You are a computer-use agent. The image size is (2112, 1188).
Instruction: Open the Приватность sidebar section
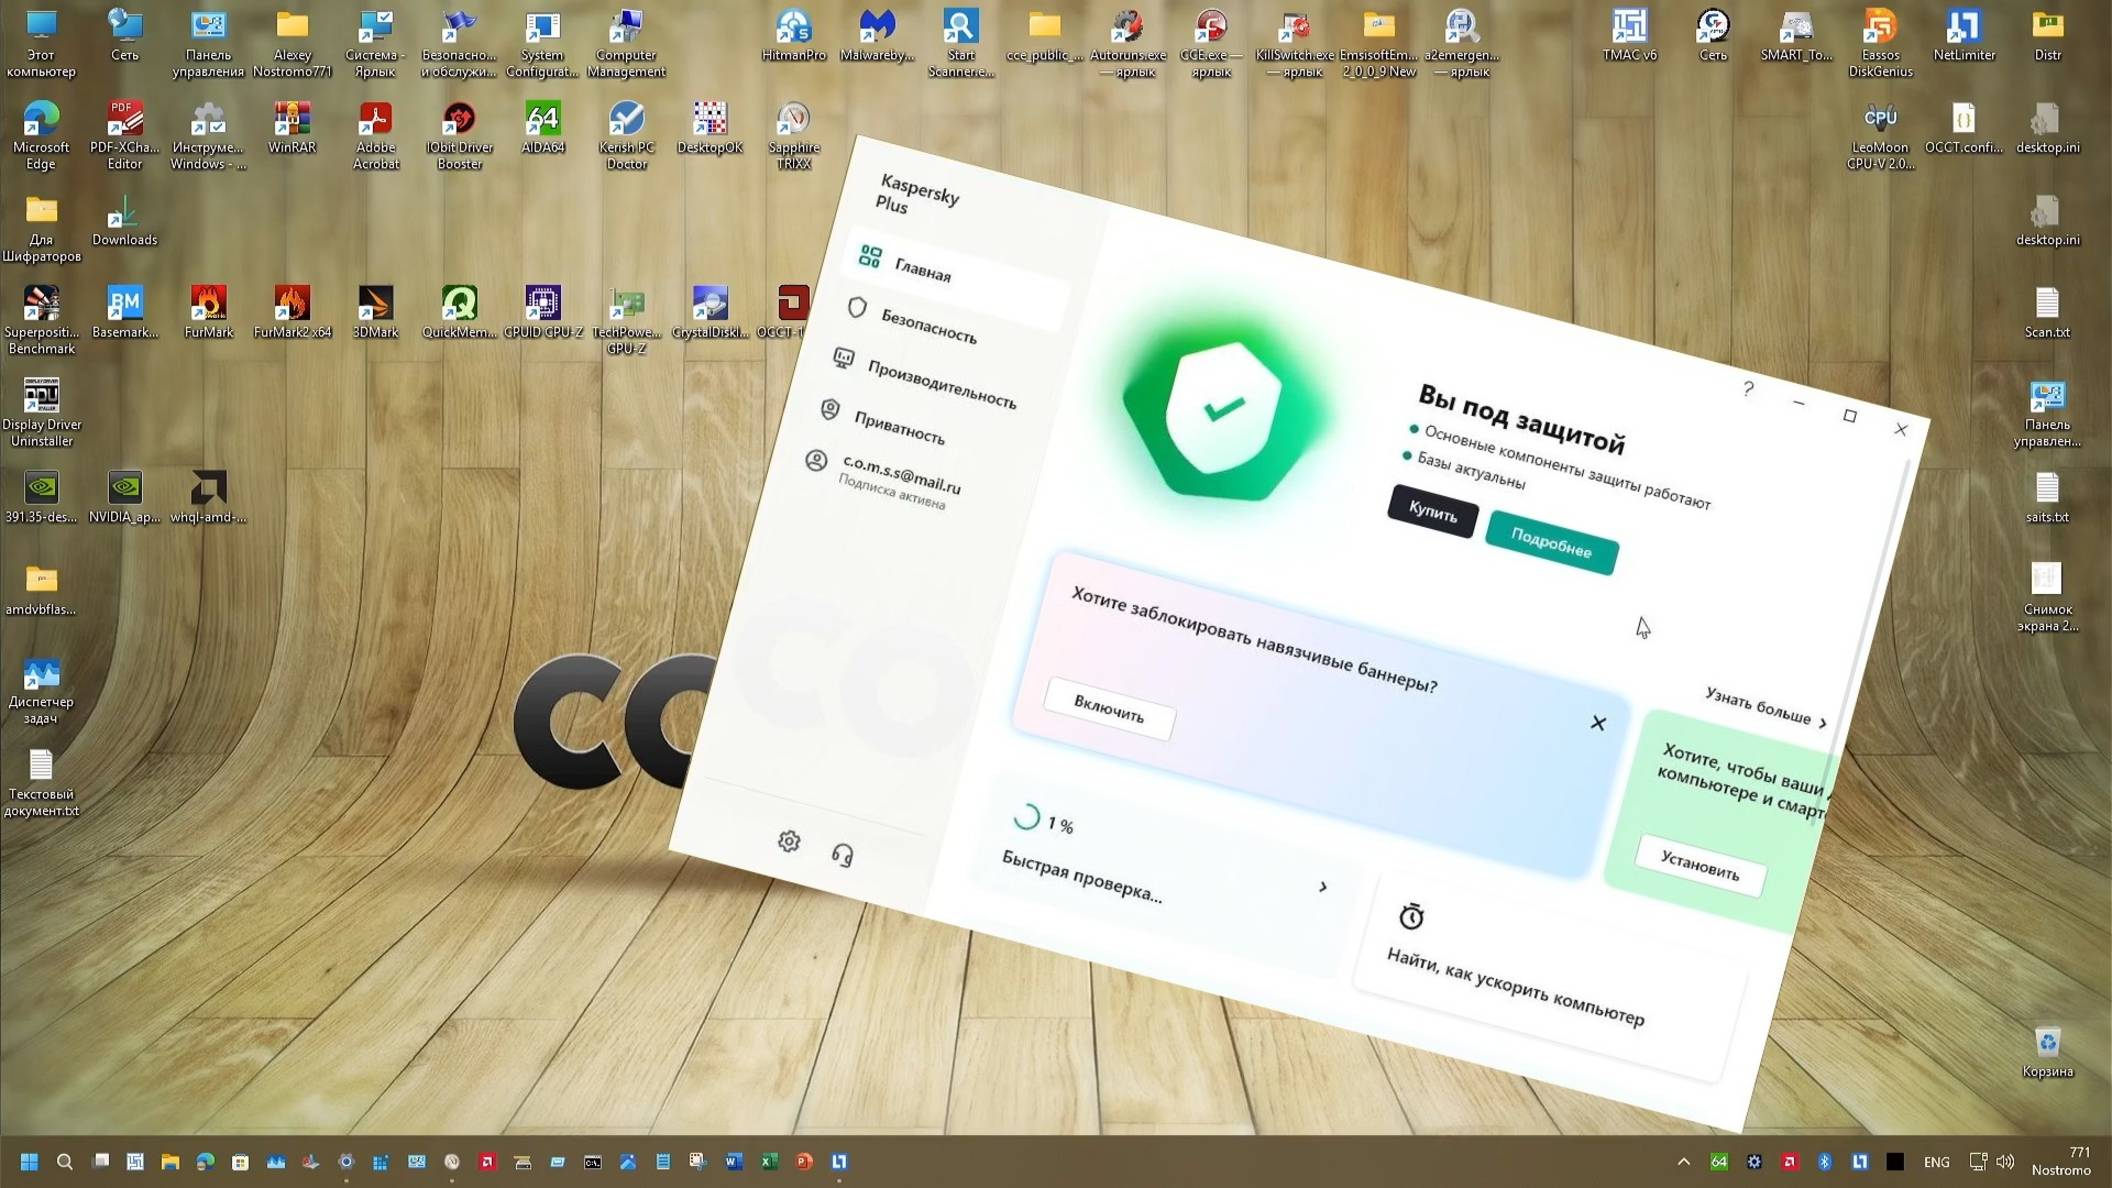(898, 428)
